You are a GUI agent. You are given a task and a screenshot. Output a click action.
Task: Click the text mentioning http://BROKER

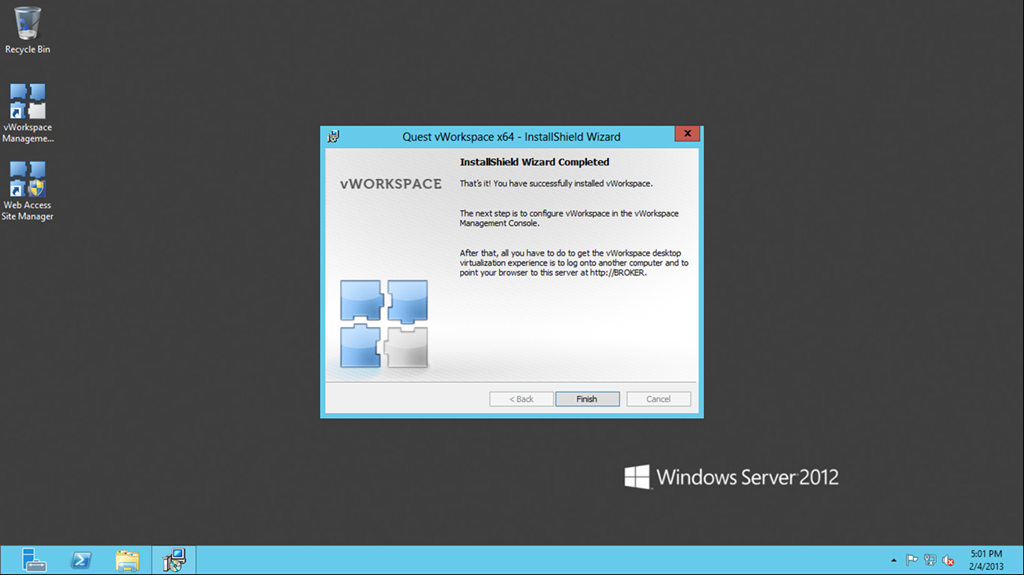click(x=573, y=263)
